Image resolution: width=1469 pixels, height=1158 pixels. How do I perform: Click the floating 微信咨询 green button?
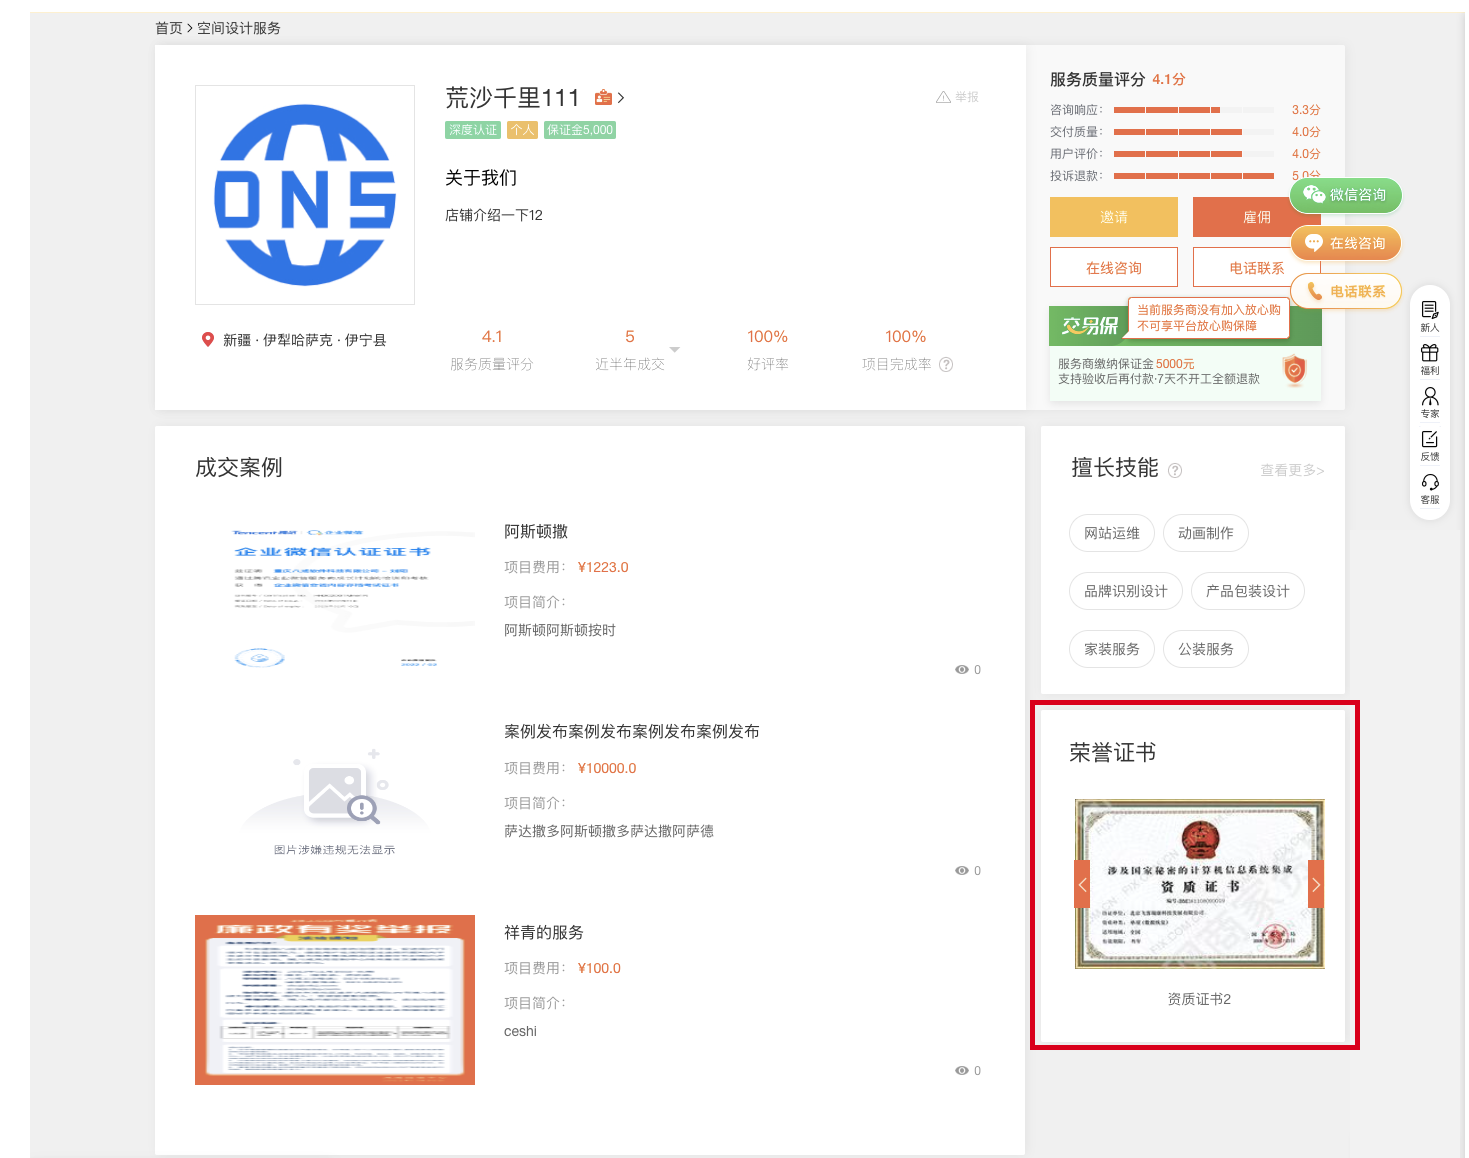(x=1346, y=195)
